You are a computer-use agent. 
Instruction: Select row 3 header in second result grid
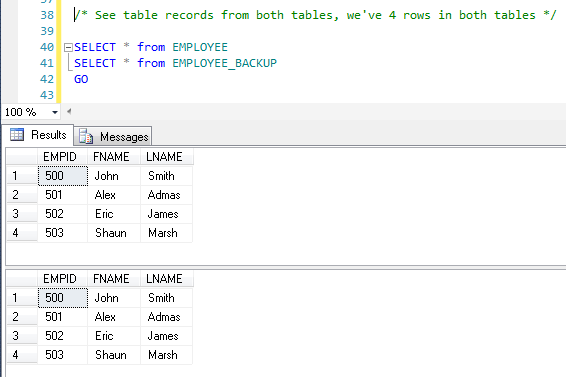click(x=22, y=336)
